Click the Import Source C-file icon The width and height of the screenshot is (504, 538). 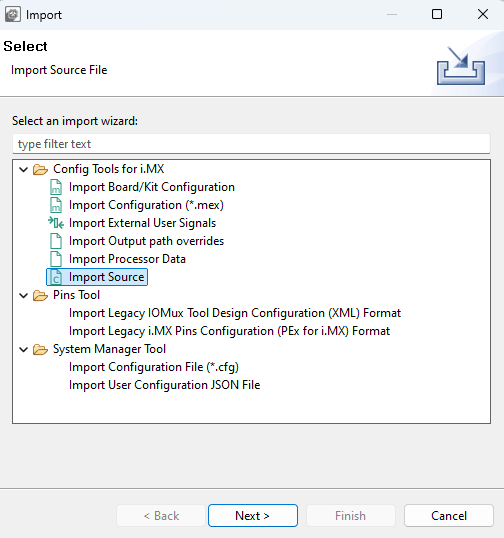pos(56,277)
